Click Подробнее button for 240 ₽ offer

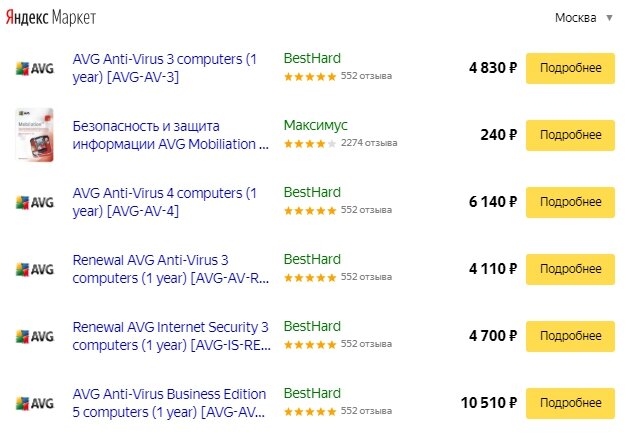(570, 134)
